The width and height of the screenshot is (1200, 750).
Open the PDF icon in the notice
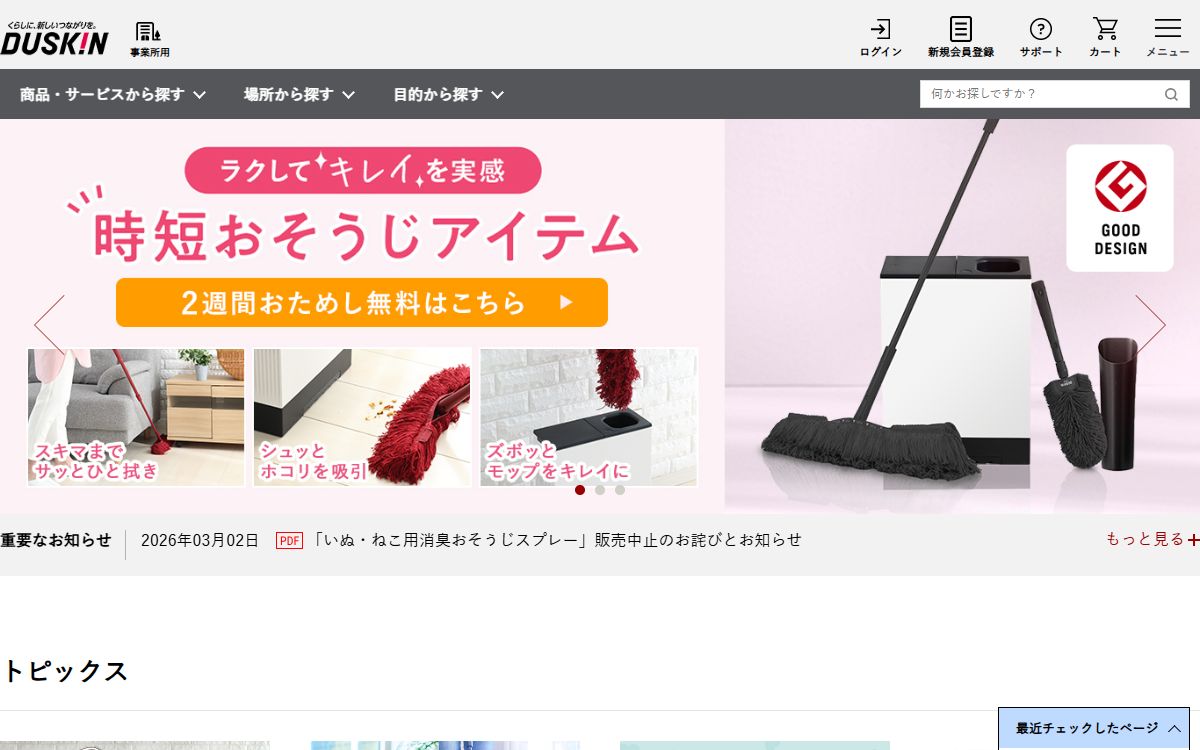tap(289, 540)
